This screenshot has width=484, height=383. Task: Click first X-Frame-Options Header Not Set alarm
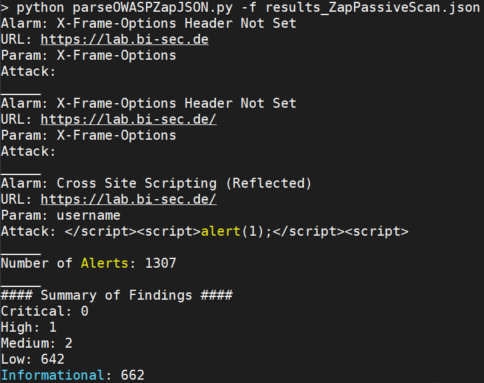click(149, 23)
